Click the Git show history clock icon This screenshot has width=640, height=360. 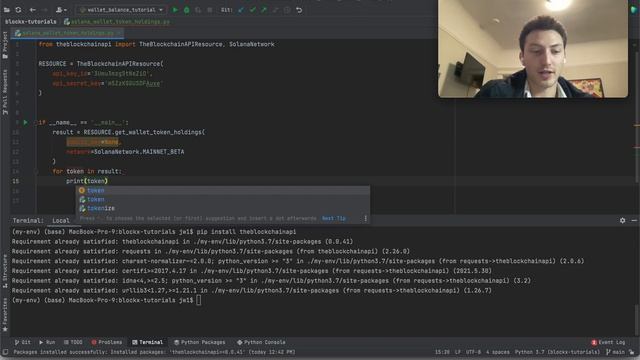coord(287,10)
